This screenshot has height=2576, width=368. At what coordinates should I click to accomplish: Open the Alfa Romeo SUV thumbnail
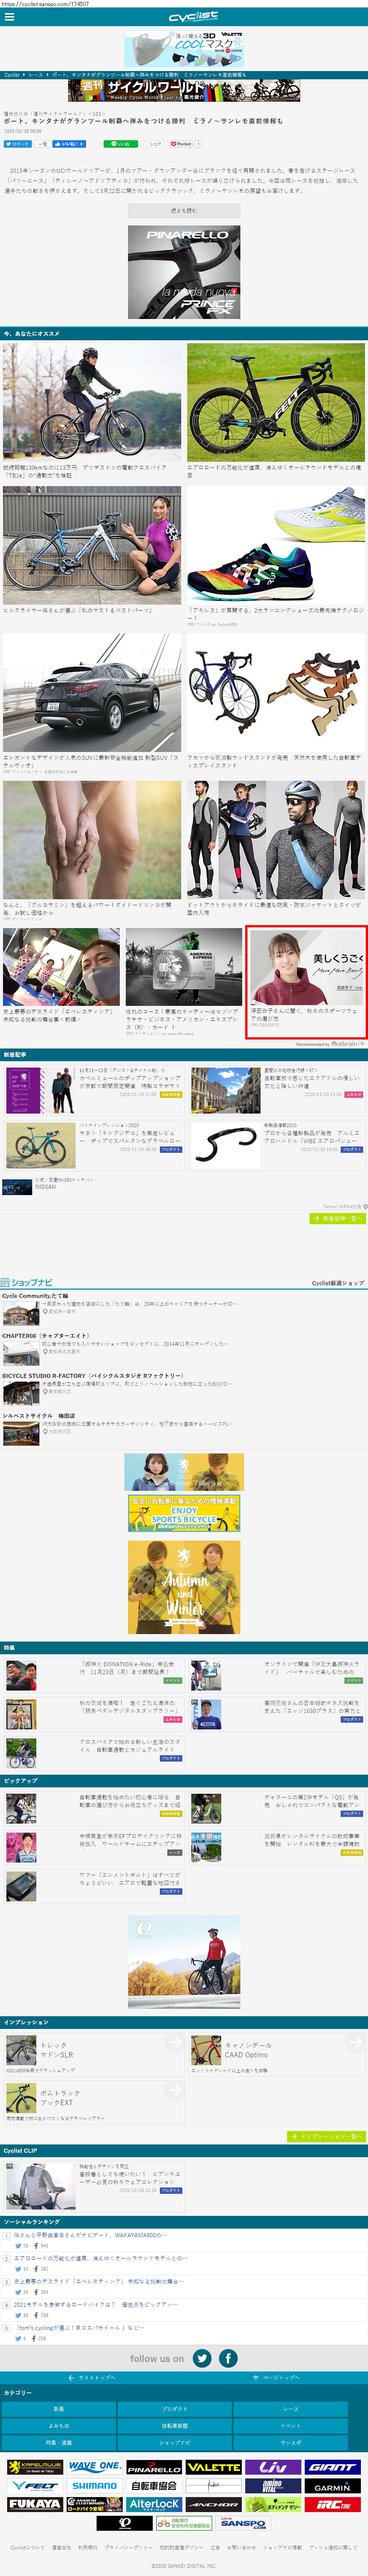tap(92, 693)
